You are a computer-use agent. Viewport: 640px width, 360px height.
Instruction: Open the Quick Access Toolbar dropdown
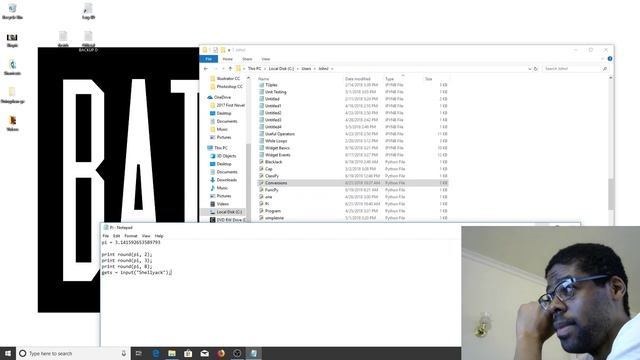click(229, 50)
